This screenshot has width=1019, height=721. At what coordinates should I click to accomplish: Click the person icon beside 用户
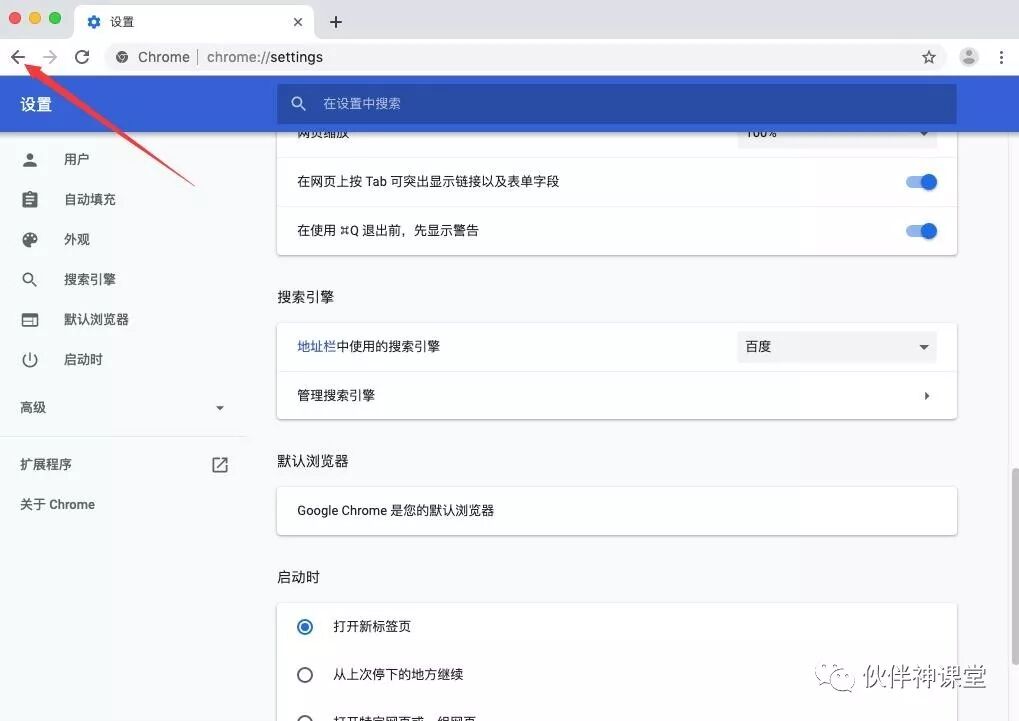click(x=30, y=159)
